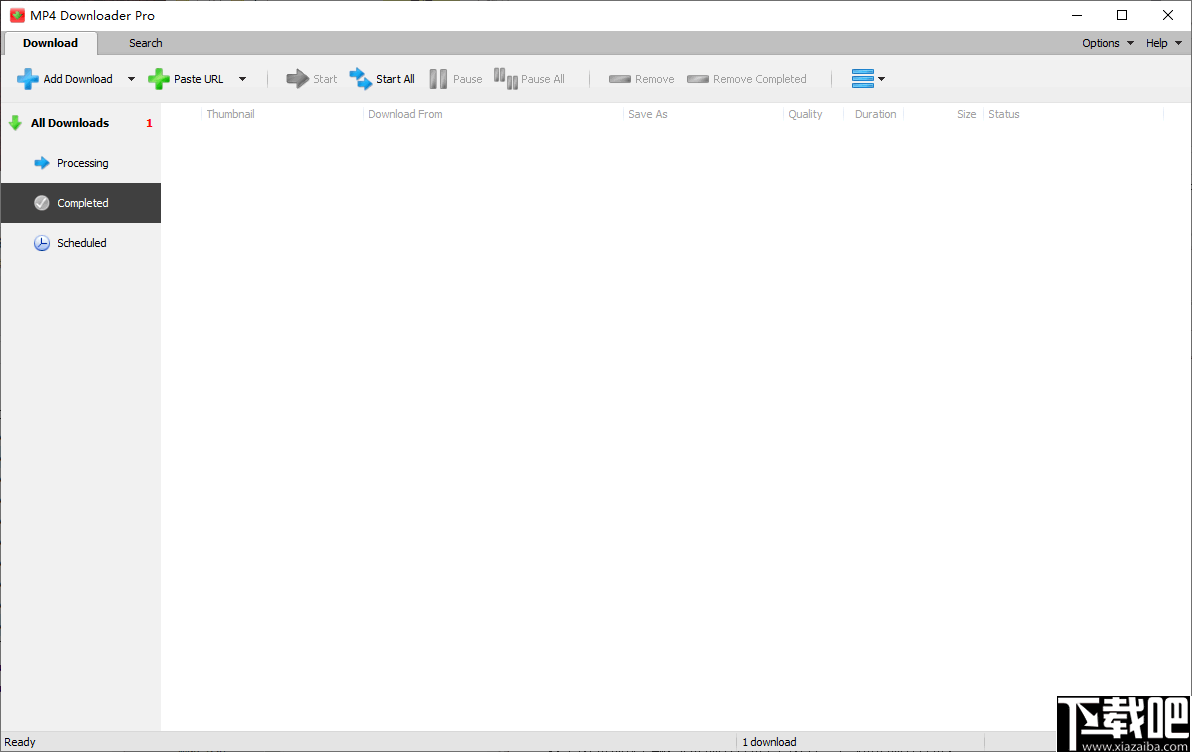This screenshot has width=1192, height=752.
Task: Click the '1 download' status text
Action: (x=769, y=742)
